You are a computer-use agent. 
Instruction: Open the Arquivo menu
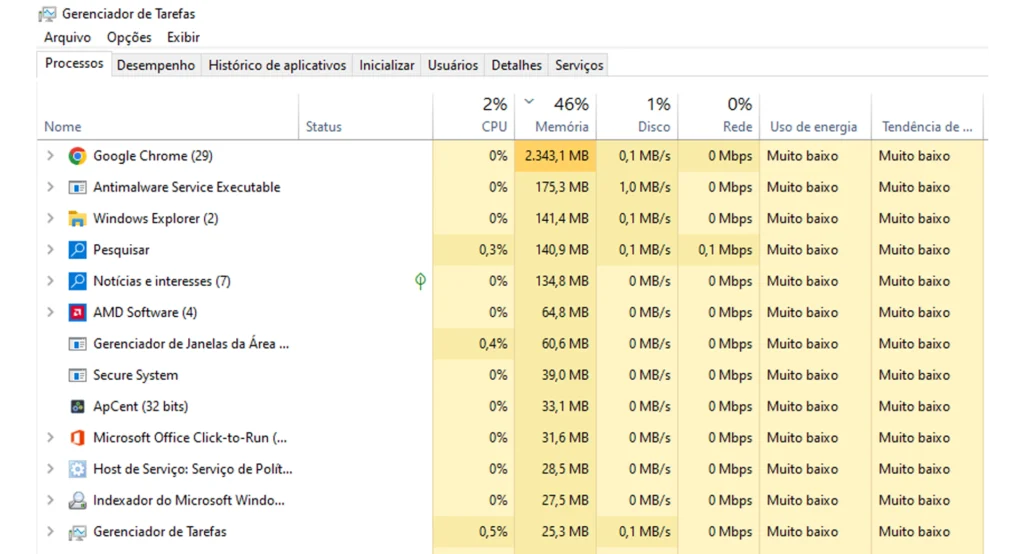click(67, 37)
